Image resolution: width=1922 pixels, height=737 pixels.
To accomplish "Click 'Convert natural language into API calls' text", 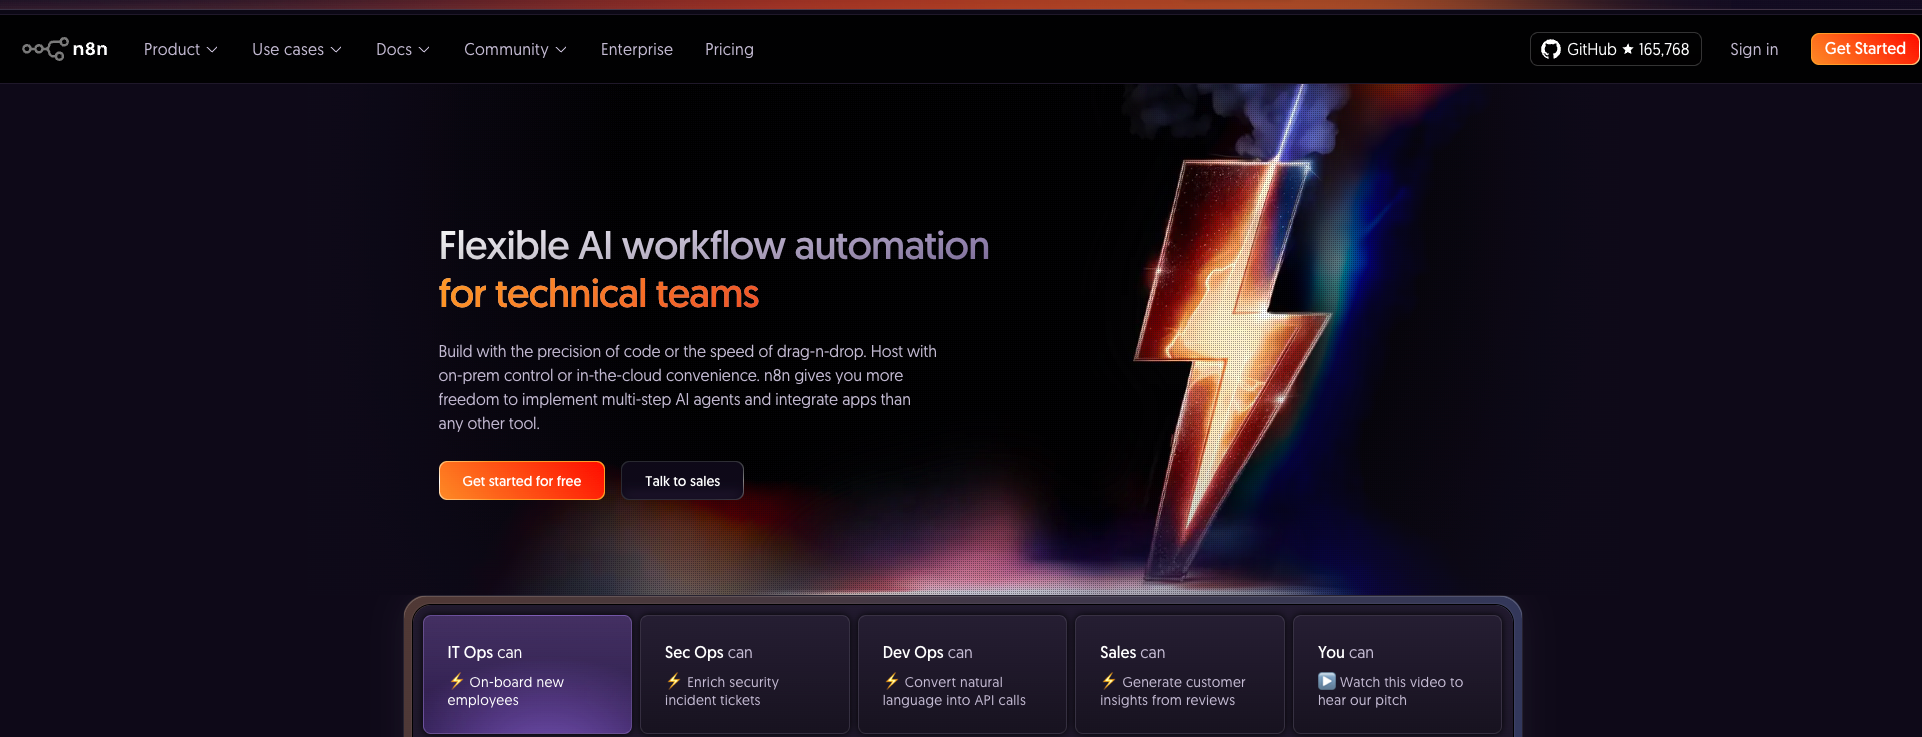I will click(954, 691).
